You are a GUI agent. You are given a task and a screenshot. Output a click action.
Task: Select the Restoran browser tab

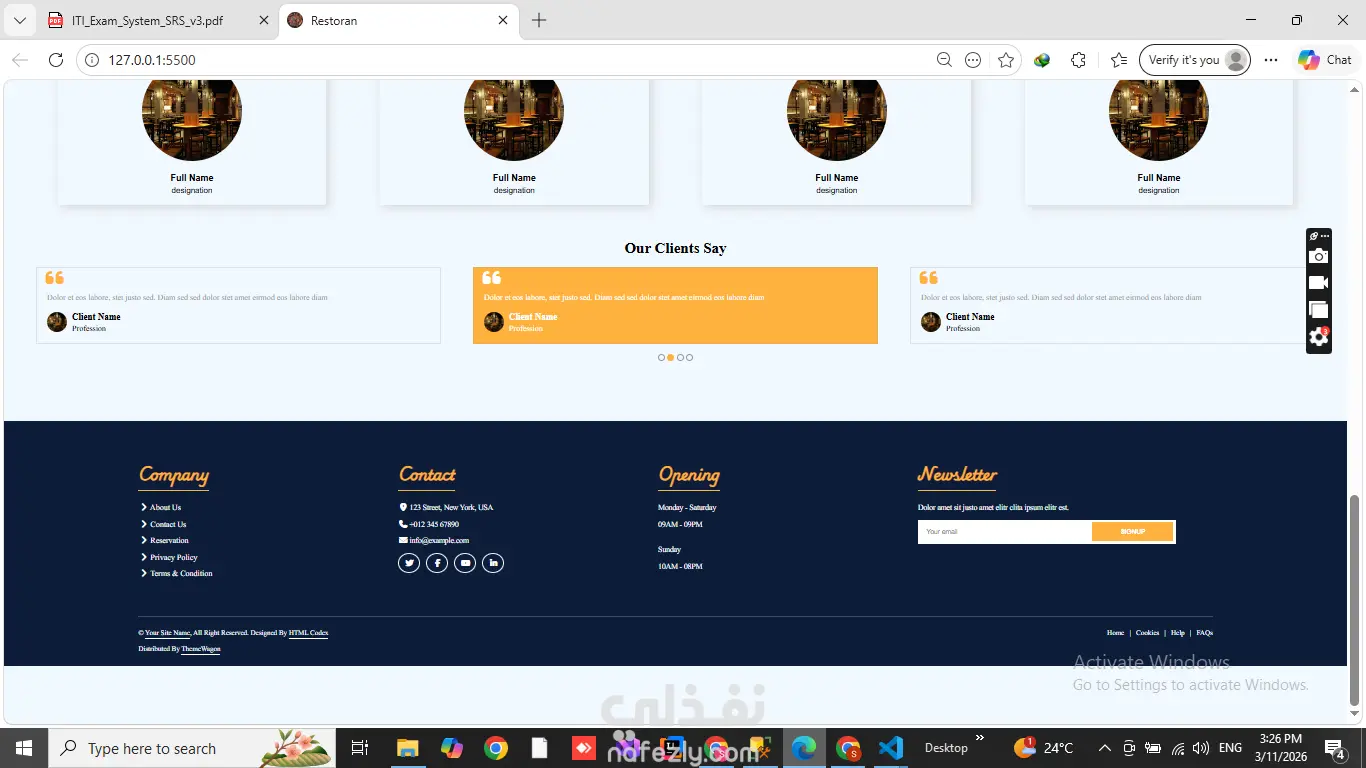(398, 20)
